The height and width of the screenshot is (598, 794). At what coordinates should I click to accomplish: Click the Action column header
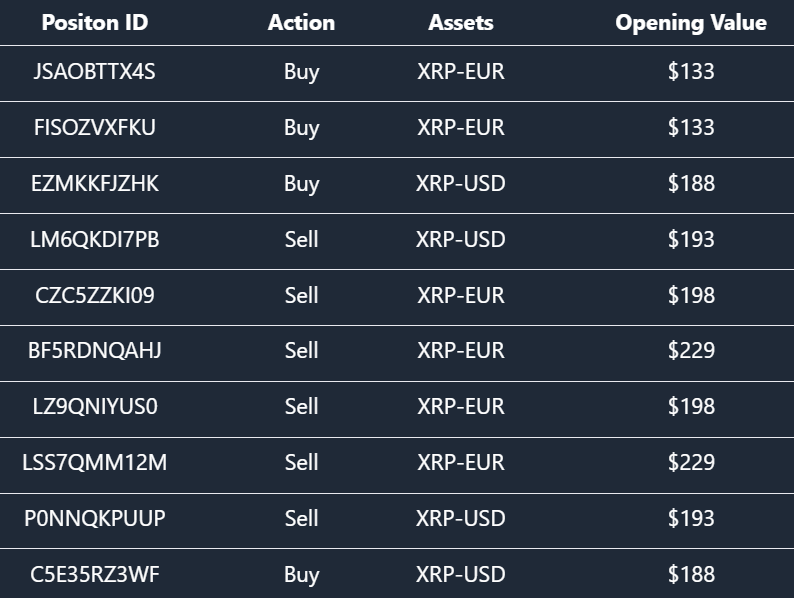[301, 22]
